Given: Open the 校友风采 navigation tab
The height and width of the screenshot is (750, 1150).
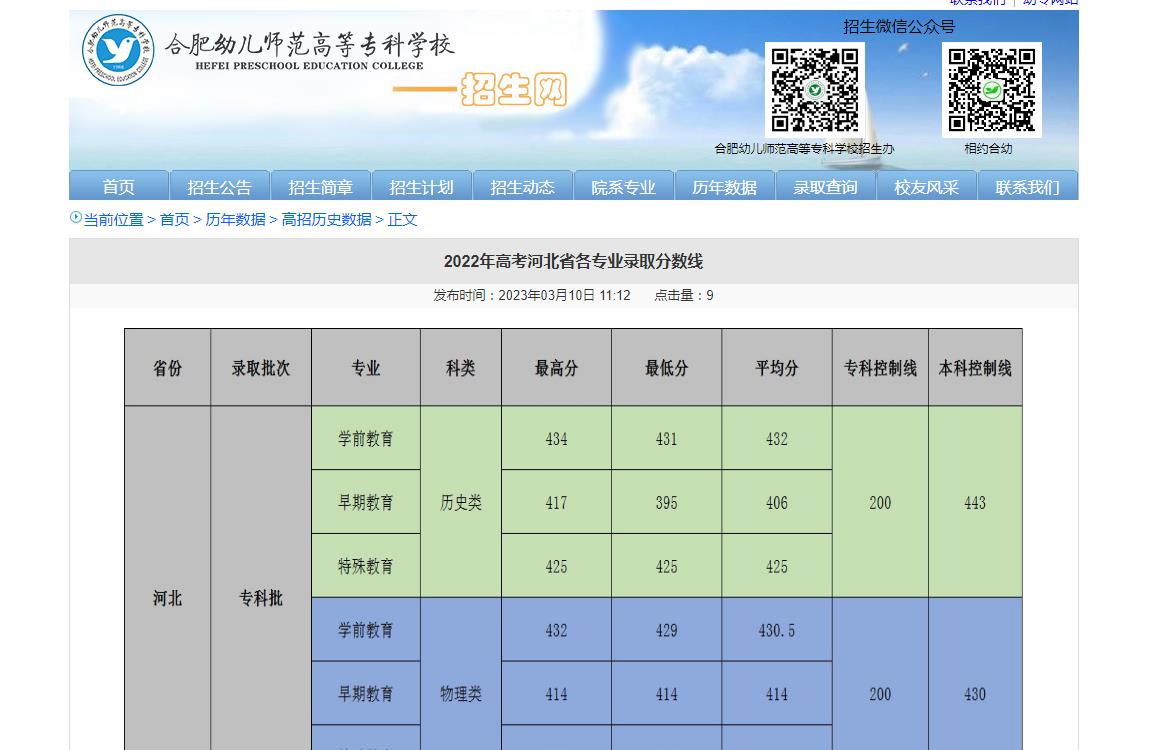Looking at the screenshot, I should click(926, 186).
